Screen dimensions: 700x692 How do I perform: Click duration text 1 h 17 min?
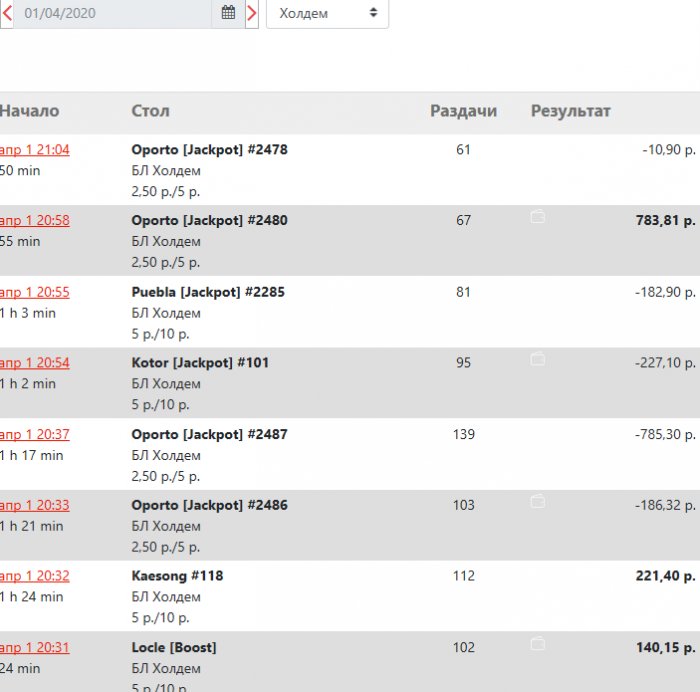coord(32,455)
